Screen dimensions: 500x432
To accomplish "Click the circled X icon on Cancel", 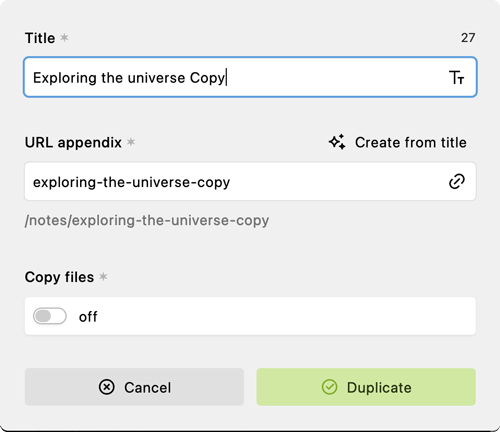I will coord(107,387).
